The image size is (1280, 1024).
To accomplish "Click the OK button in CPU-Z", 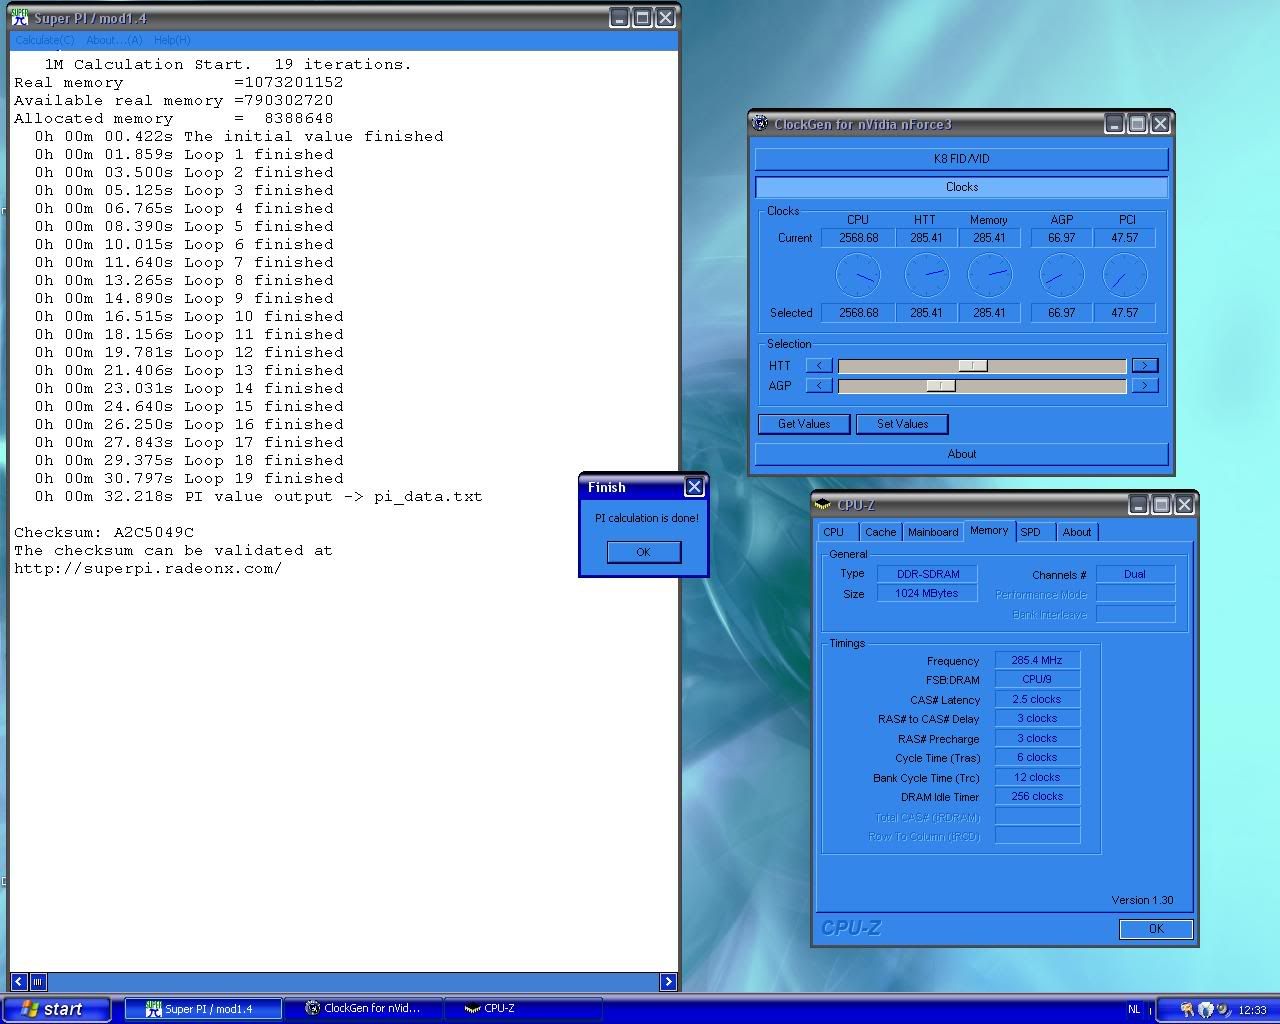I will [1156, 929].
